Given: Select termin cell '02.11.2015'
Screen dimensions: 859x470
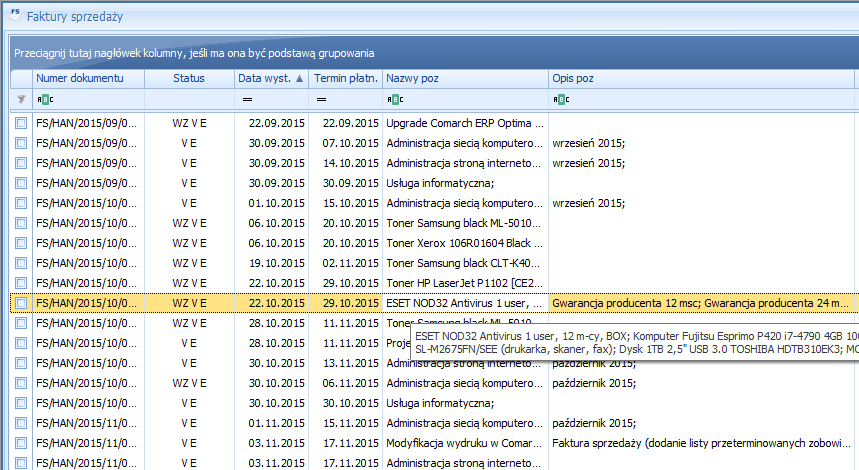Looking at the screenshot, I should [x=346, y=263].
